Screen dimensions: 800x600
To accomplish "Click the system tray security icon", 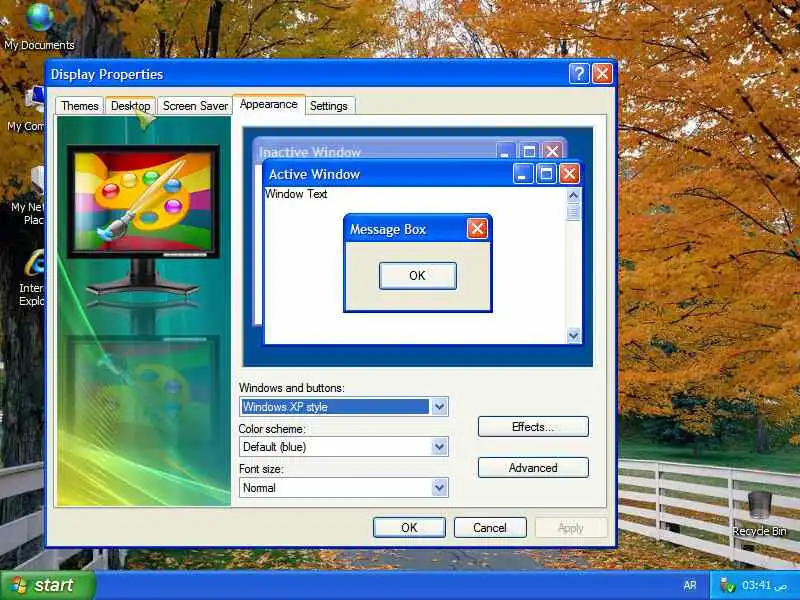I will pos(727,585).
